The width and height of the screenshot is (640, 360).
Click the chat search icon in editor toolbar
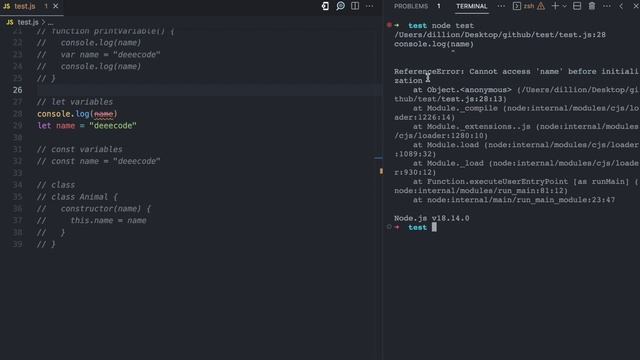pyautogui.click(x=340, y=6)
